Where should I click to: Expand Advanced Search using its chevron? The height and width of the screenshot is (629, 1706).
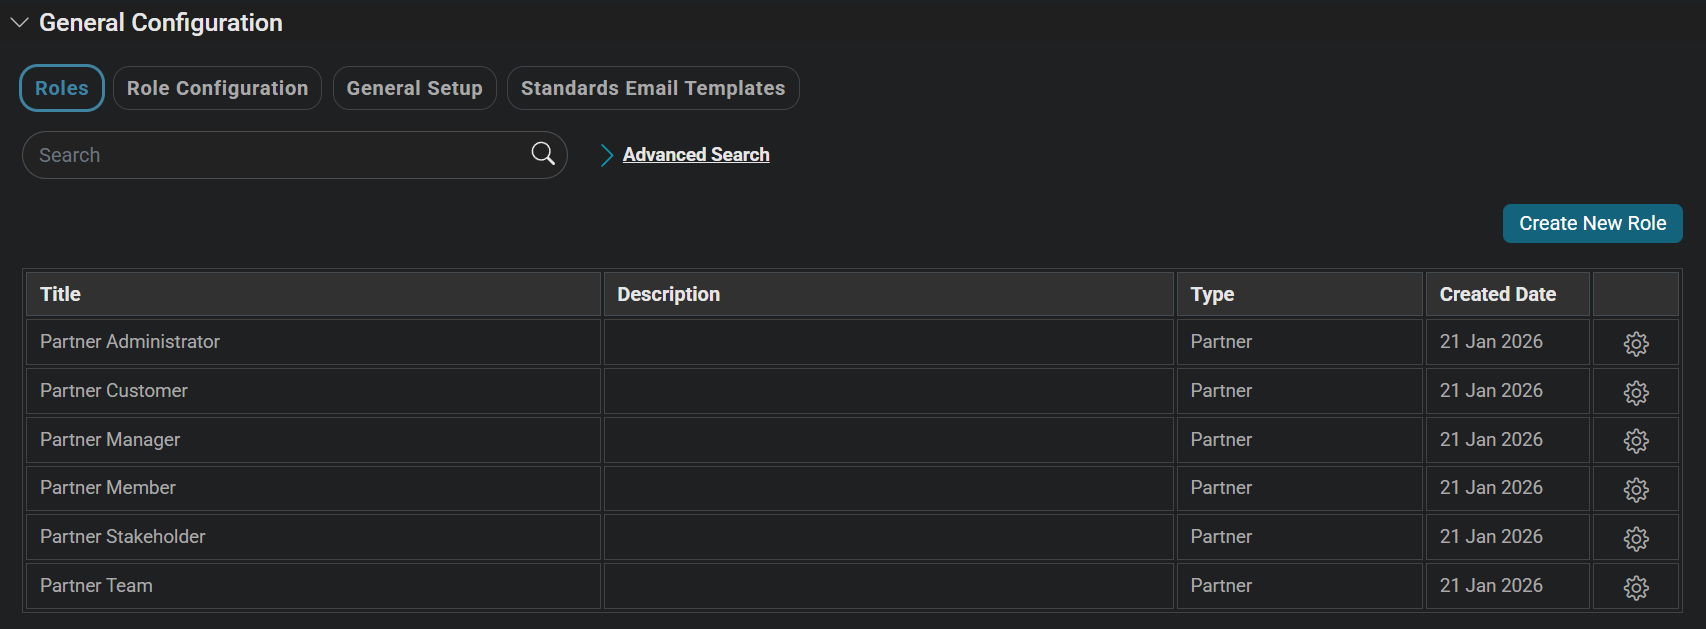tap(606, 155)
